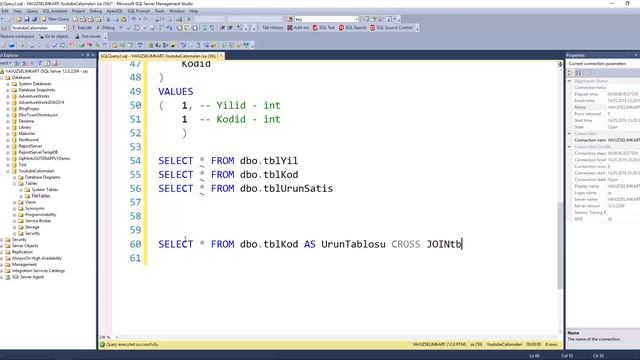The height and width of the screenshot is (360, 640).
Task: Click the Save All icon
Action: pyautogui.click(x=34, y=19)
